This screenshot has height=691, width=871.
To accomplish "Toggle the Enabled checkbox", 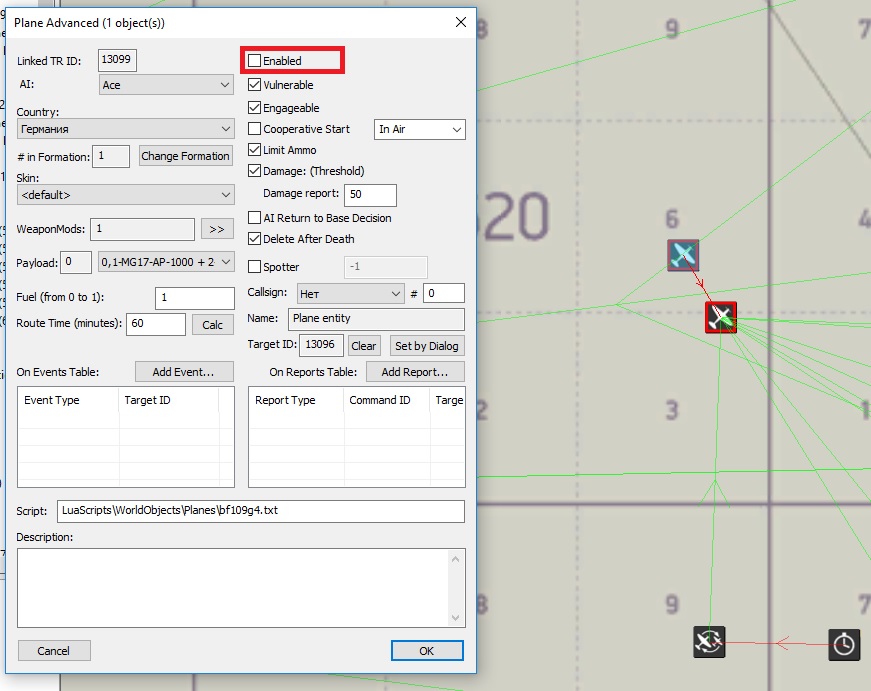I will click(254, 61).
